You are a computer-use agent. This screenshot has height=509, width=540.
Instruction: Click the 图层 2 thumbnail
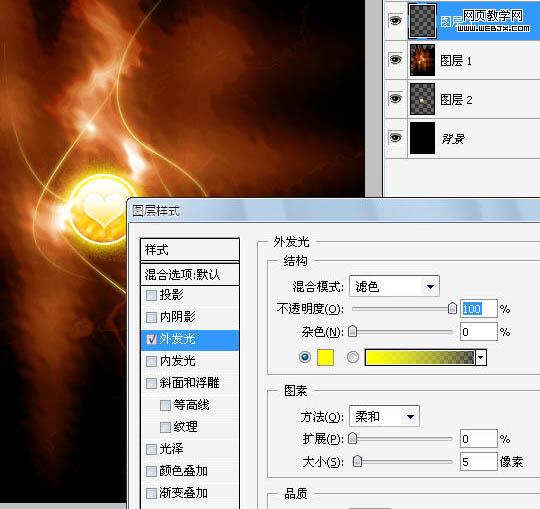[x=422, y=99]
